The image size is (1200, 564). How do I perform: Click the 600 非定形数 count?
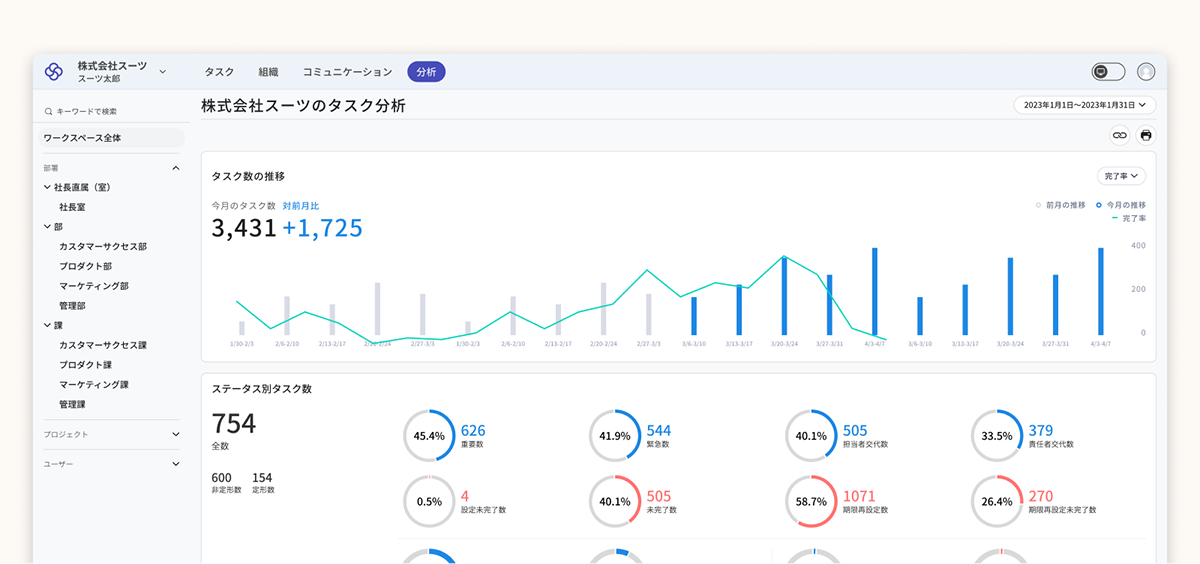point(221,478)
